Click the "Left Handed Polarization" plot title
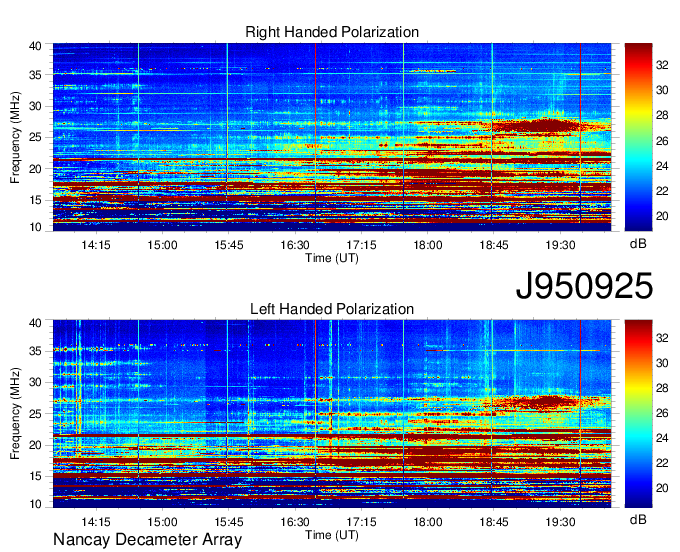The image size is (680, 552). [332, 309]
